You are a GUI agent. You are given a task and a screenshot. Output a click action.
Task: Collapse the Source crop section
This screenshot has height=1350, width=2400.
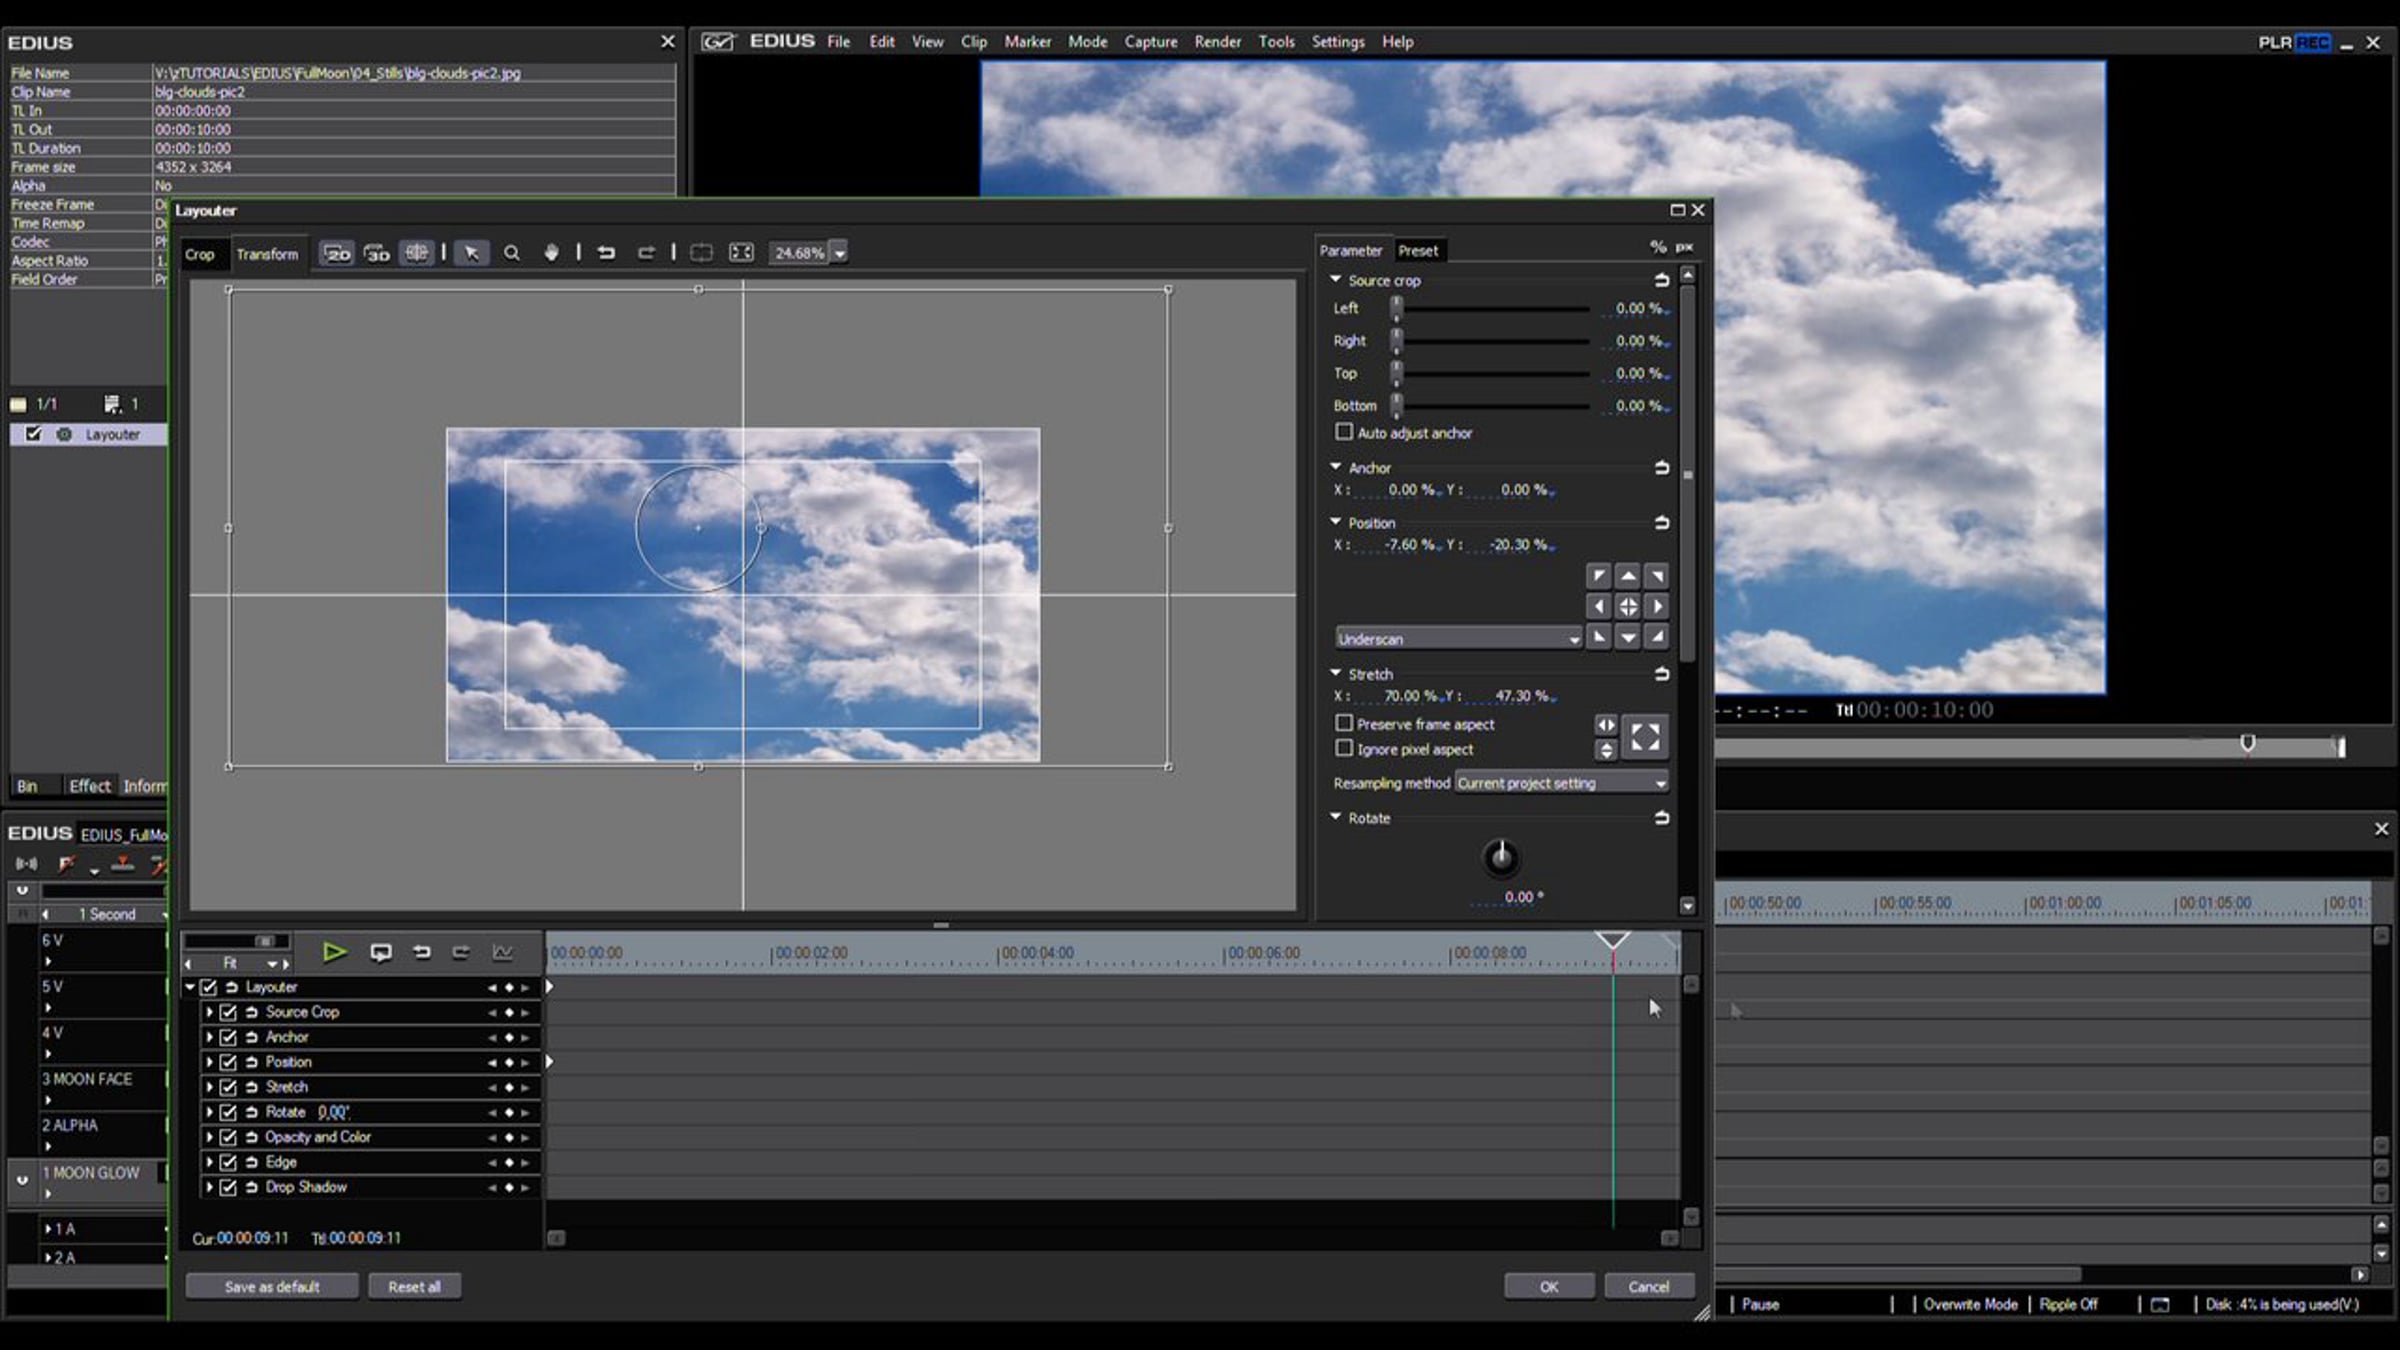1335,279
